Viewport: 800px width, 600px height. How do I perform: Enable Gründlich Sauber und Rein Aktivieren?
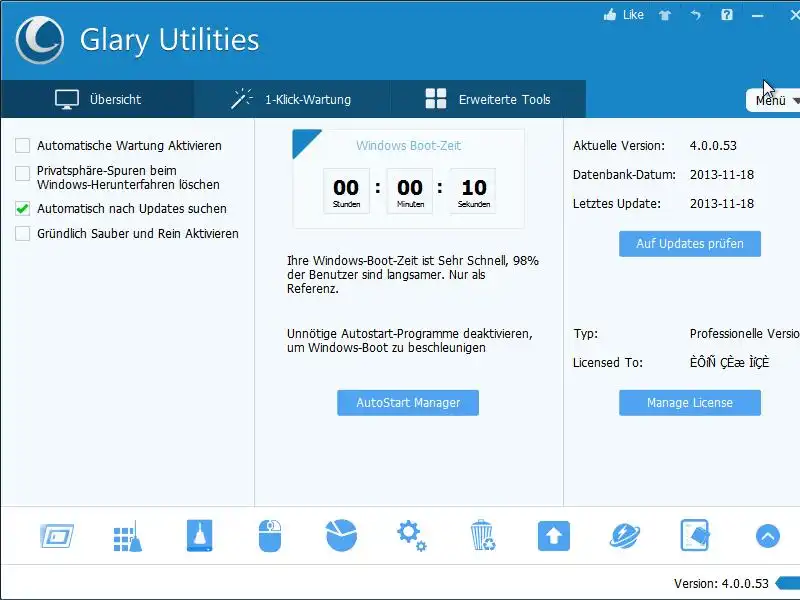click(22, 234)
